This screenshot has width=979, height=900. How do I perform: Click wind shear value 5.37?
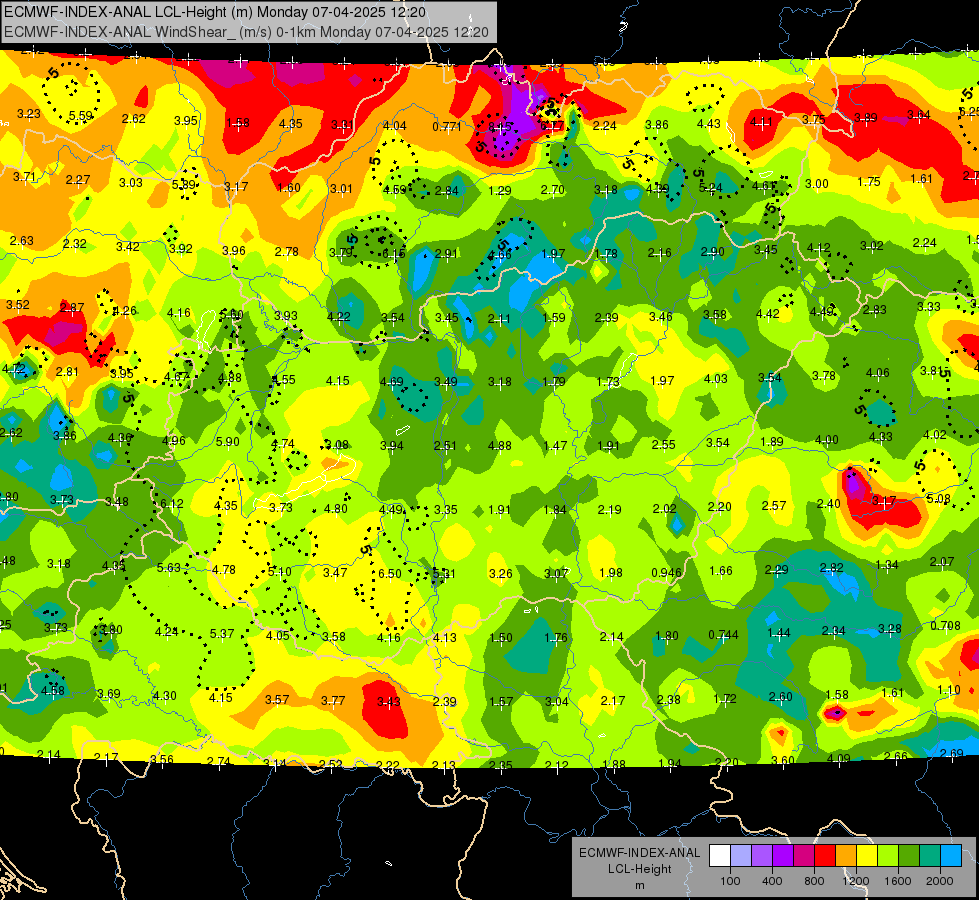(x=222, y=633)
